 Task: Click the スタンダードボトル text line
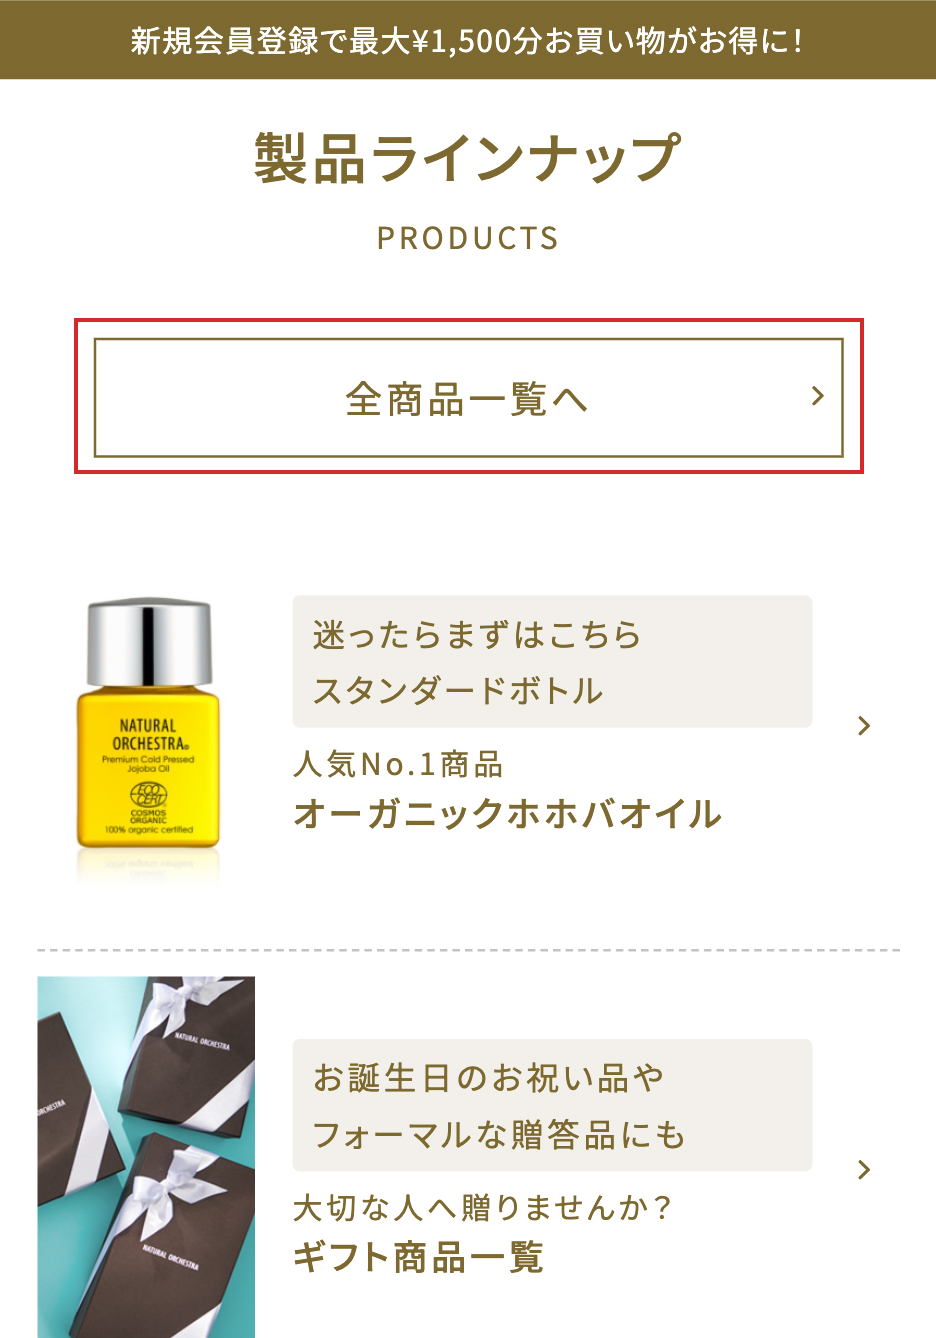click(458, 691)
